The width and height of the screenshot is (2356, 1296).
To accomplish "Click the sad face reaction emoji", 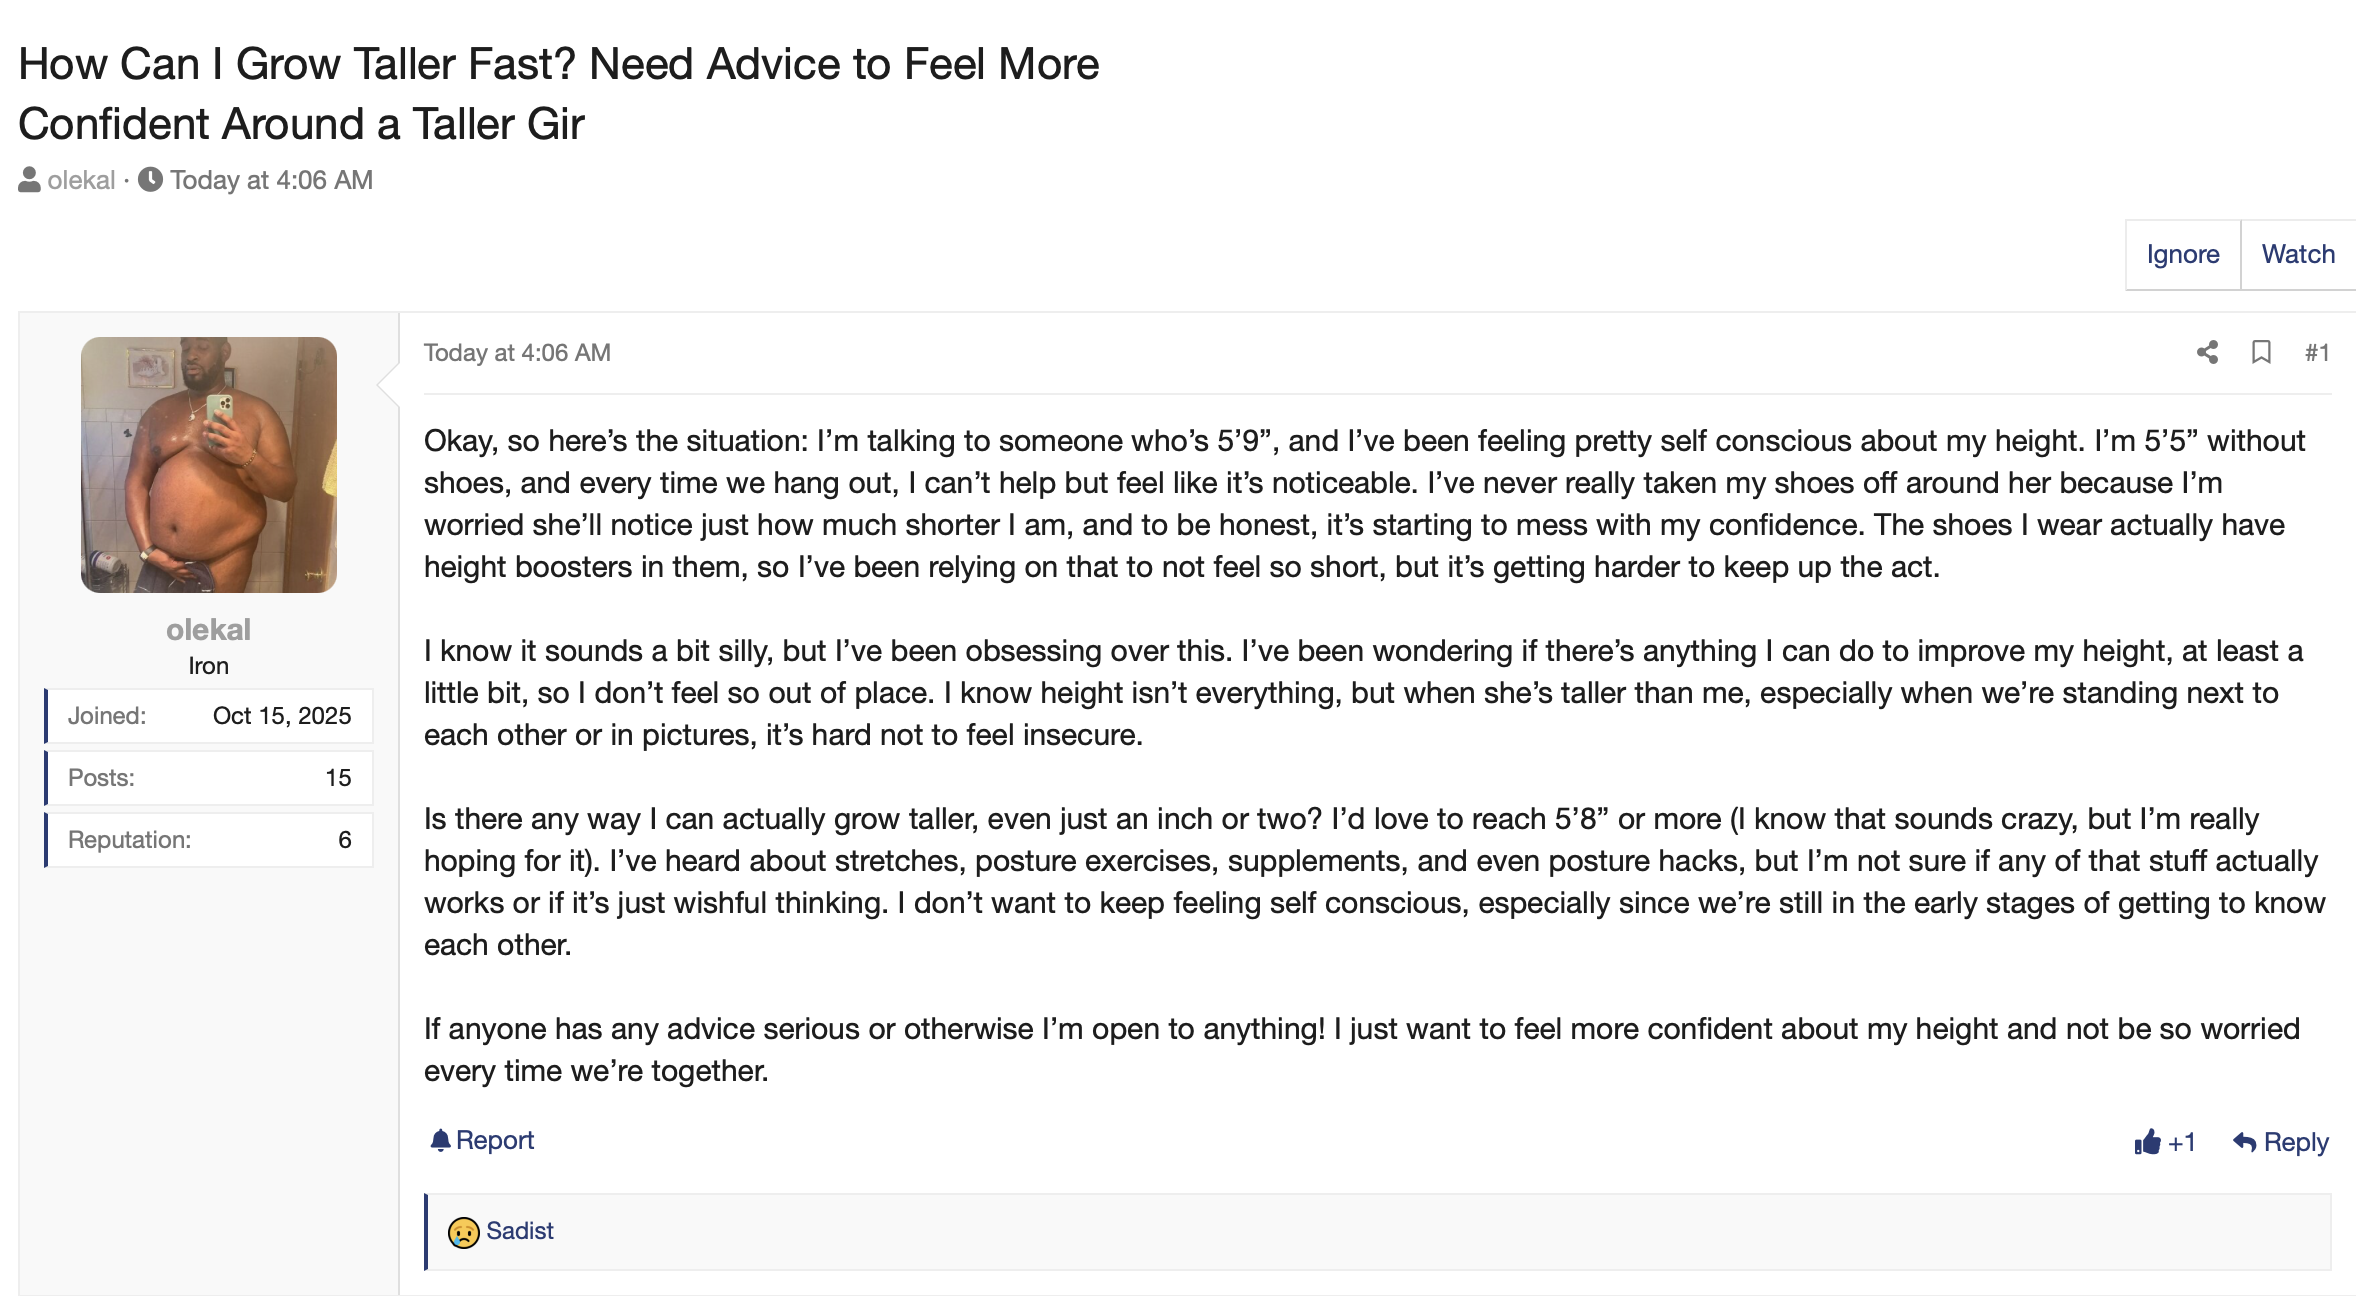I will coord(463,1232).
